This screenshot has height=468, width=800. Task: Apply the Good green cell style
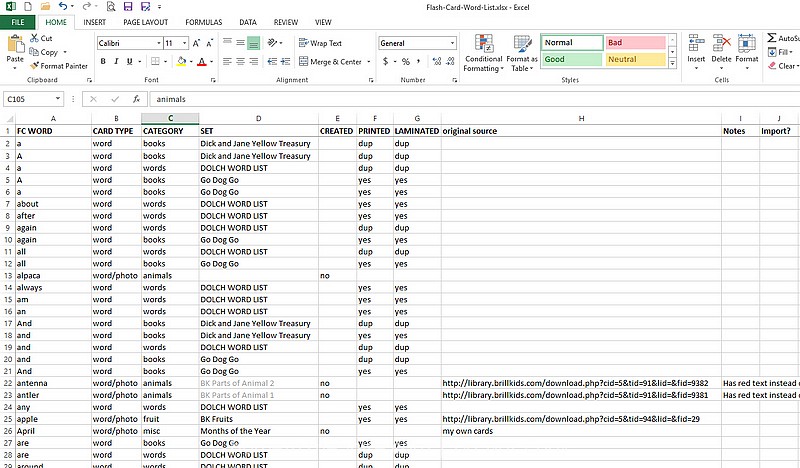click(x=572, y=59)
